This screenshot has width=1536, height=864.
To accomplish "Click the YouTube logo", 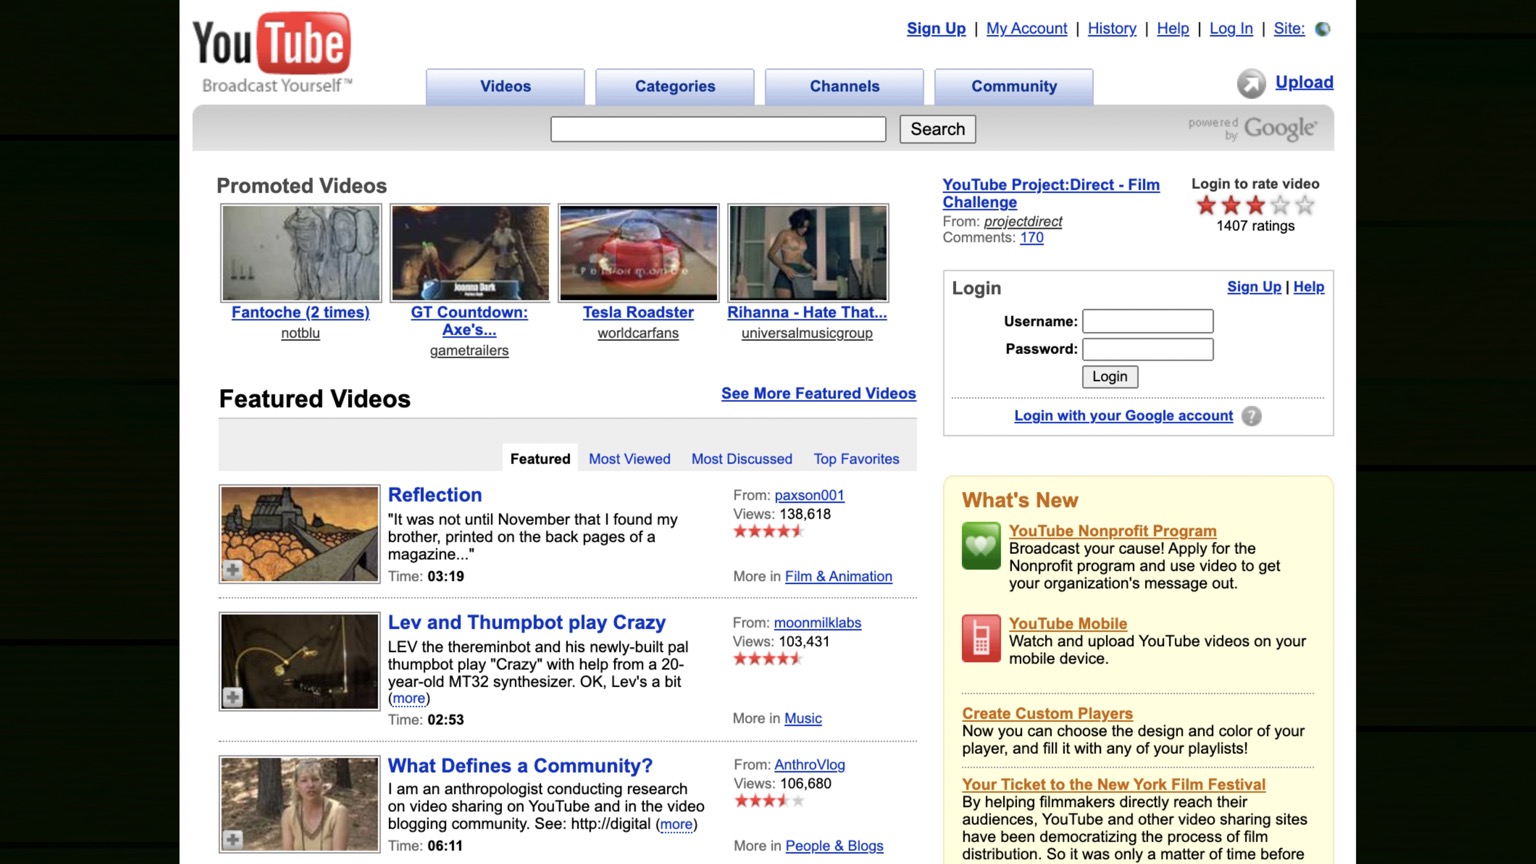I will pyautogui.click(x=272, y=53).
